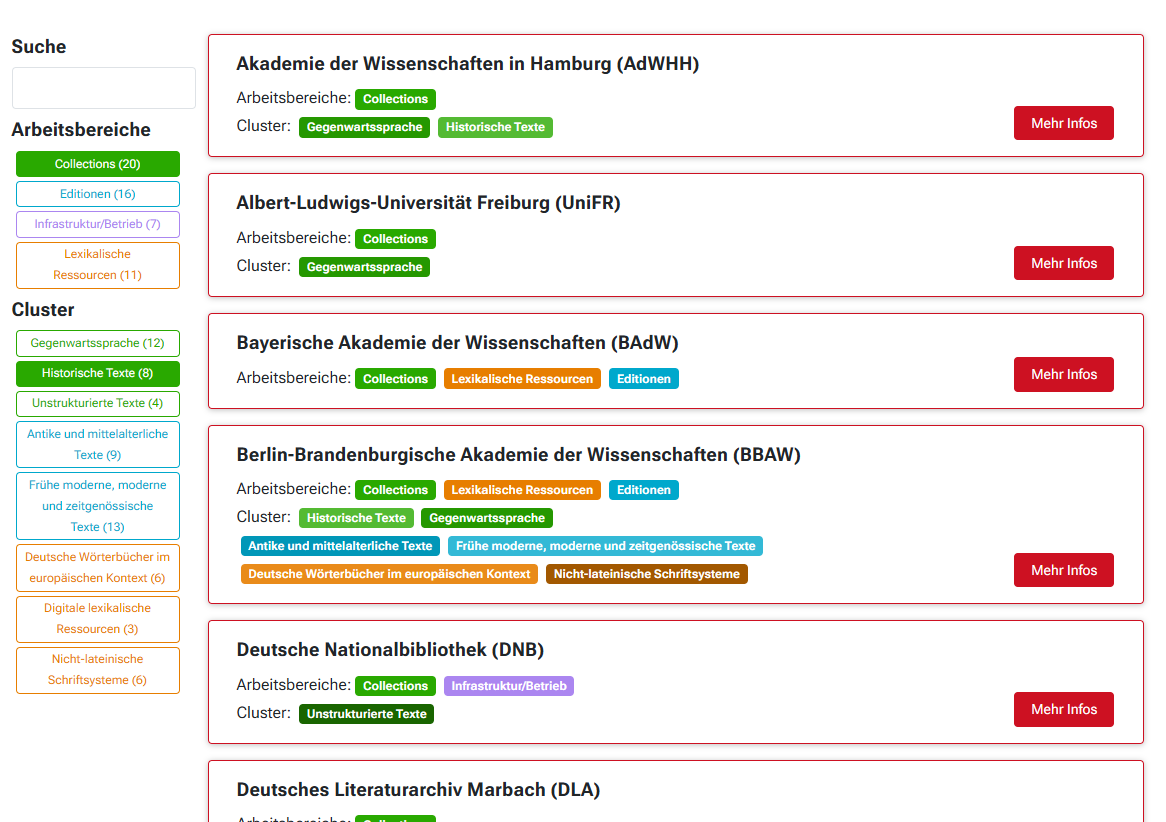The width and height of the screenshot is (1166, 822).
Task: Enable the Lexikalische Ressourcen (11) filter
Action: coord(97,264)
